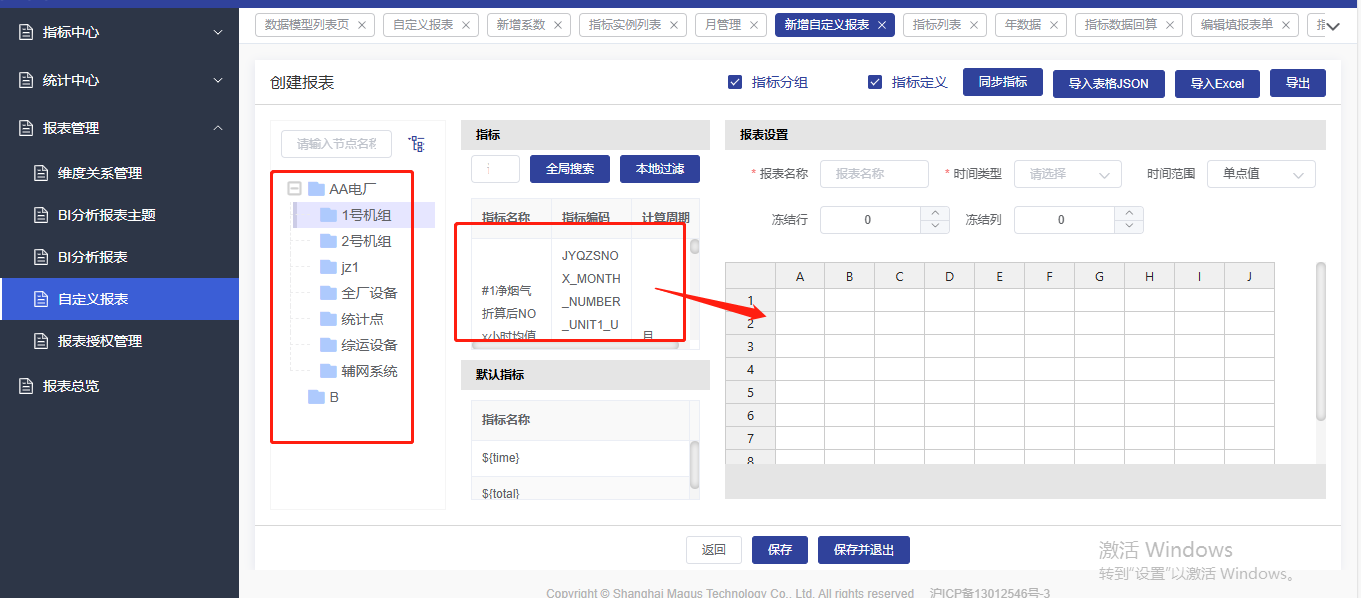Viewport: 1361px width, 598px height.
Task: Close the 月管理 tab with its X
Action: coord(753,25)
